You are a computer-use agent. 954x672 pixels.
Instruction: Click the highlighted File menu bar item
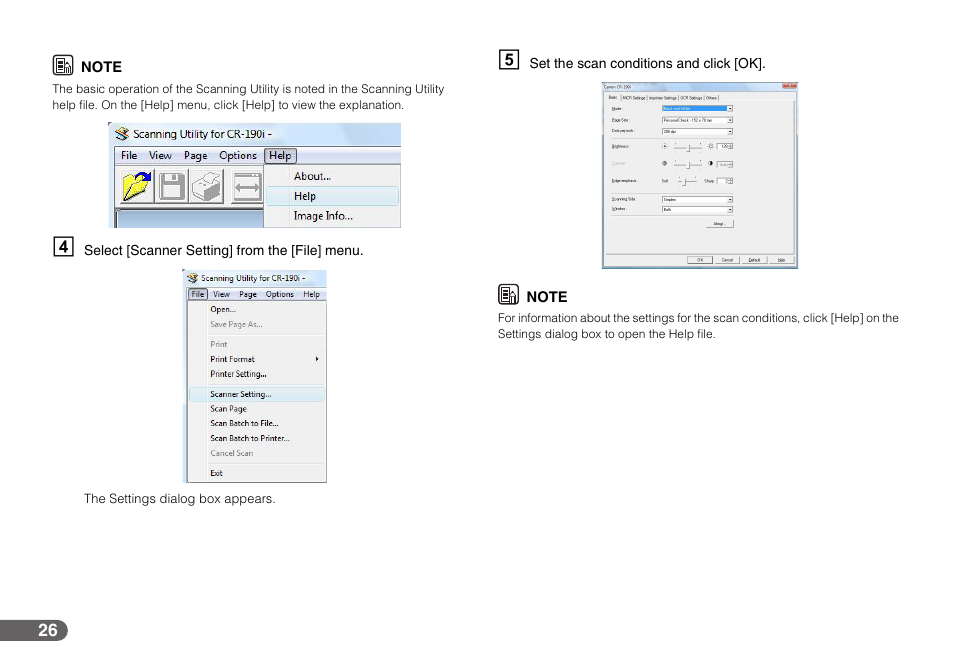(198, 294)
